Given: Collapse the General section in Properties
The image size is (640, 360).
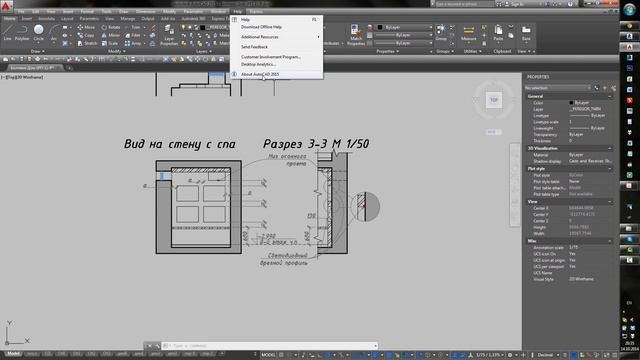Looking at the screenshot, I should [x=610, y=96].
